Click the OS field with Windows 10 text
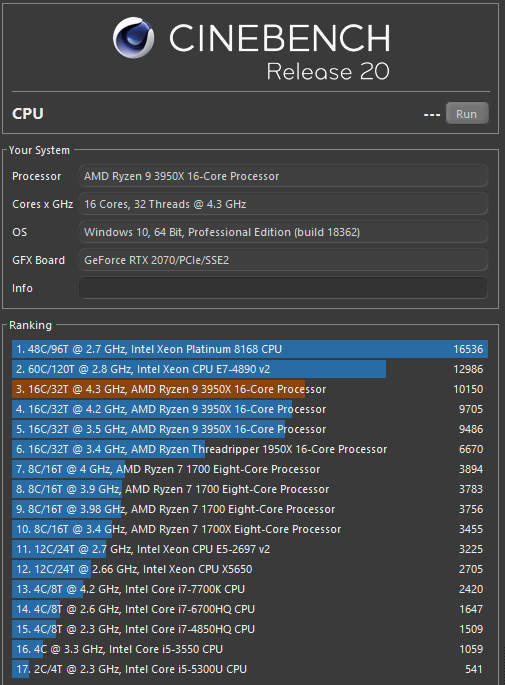 pyautogui.click(x=283, y=232)
